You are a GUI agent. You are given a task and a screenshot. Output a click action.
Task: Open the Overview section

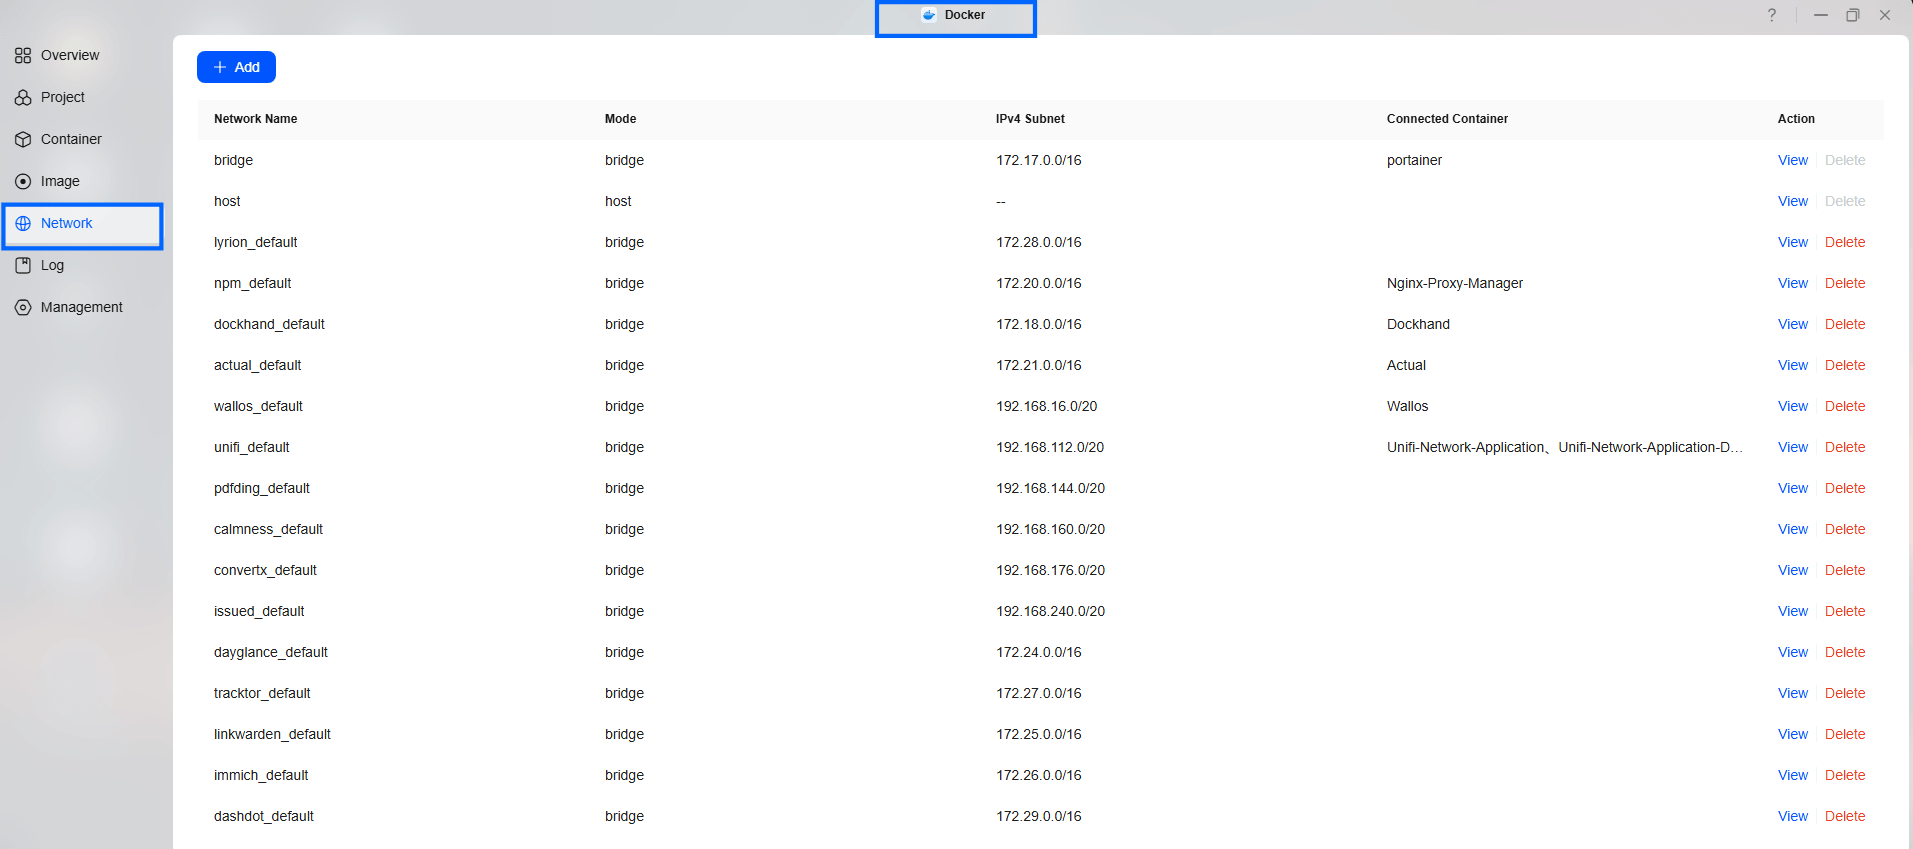tap(70, 55)
